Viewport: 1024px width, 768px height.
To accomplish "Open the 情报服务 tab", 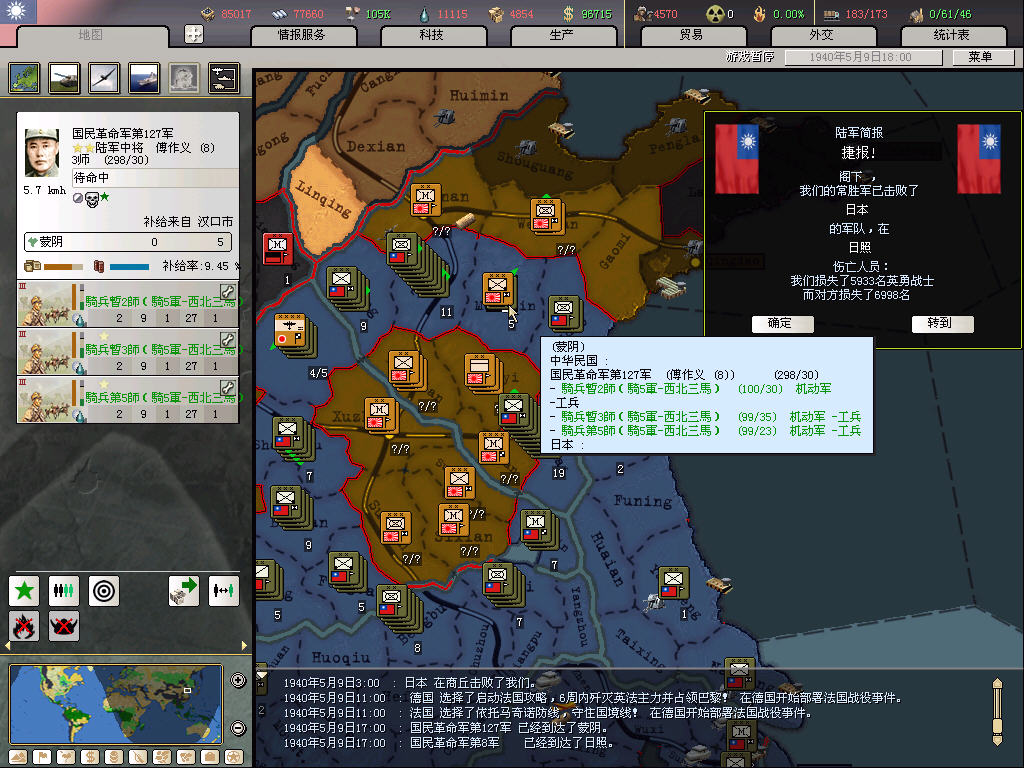I will pos(302,35).
